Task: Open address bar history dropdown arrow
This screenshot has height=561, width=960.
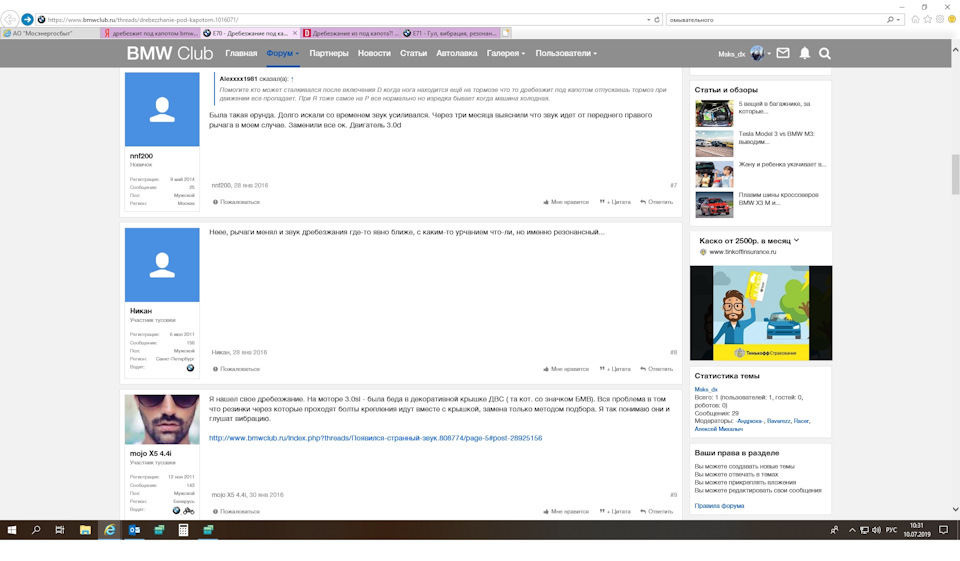Action: (x=648, y=20)
